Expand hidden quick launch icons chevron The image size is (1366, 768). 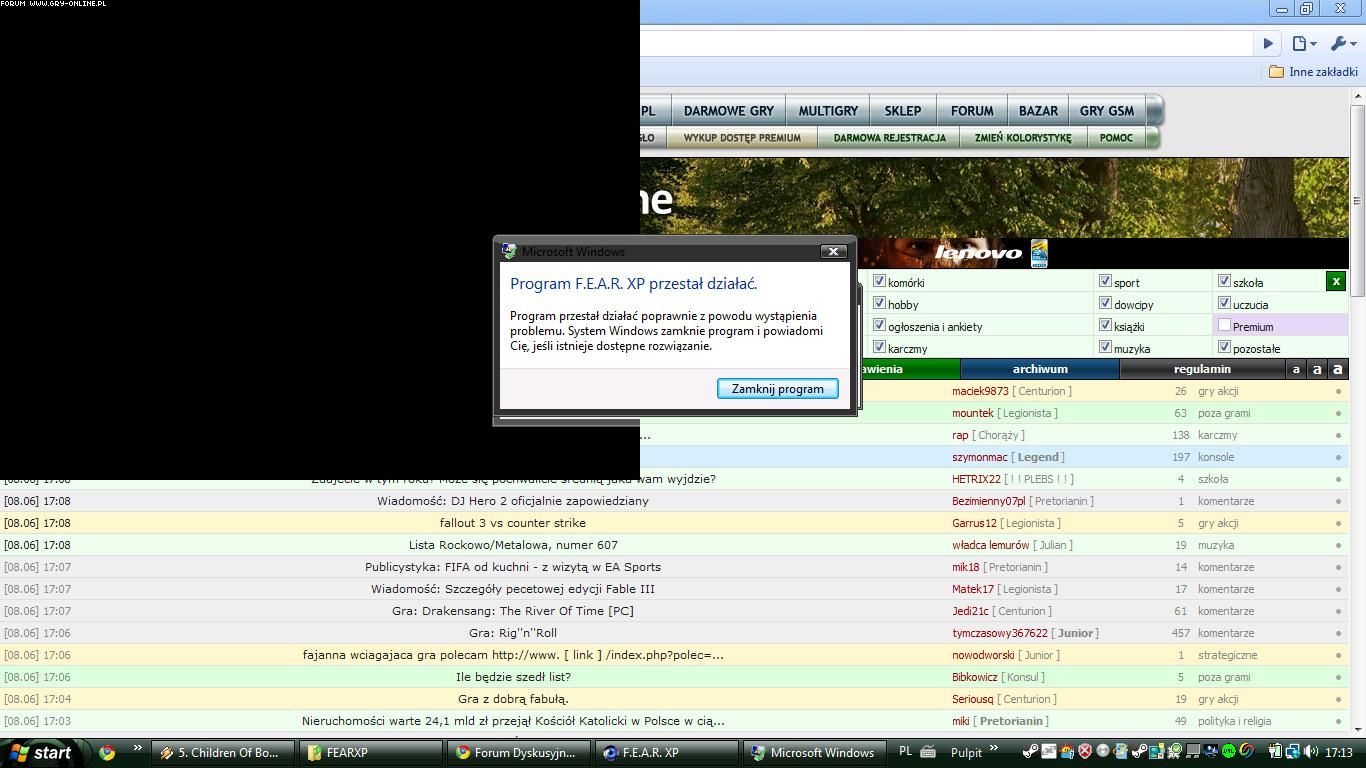(x=138, y=748)
